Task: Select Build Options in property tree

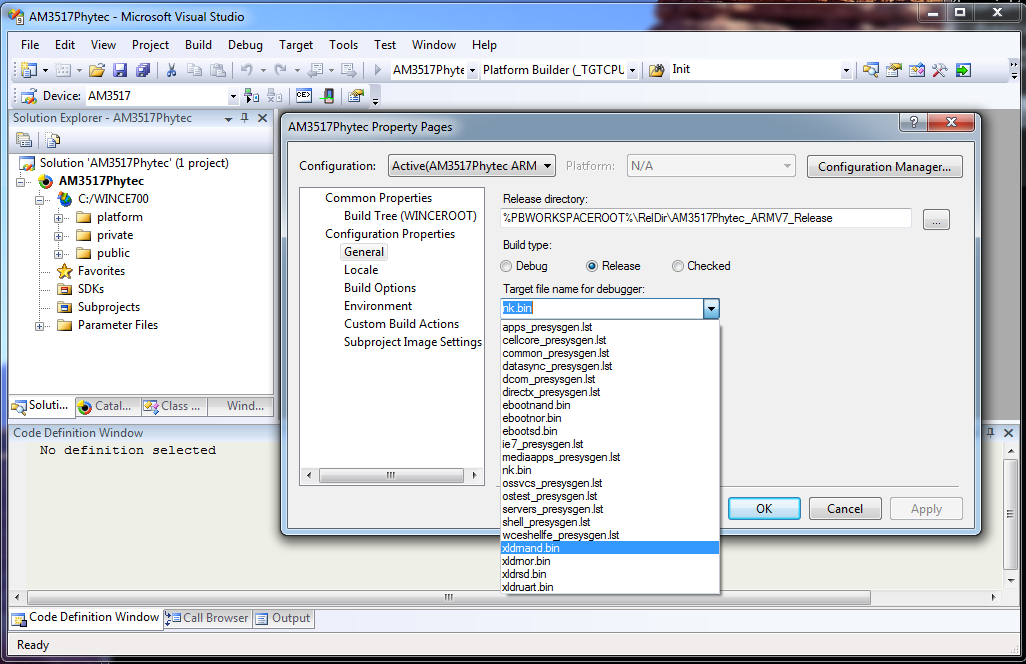Action: (x=380, y=288)
